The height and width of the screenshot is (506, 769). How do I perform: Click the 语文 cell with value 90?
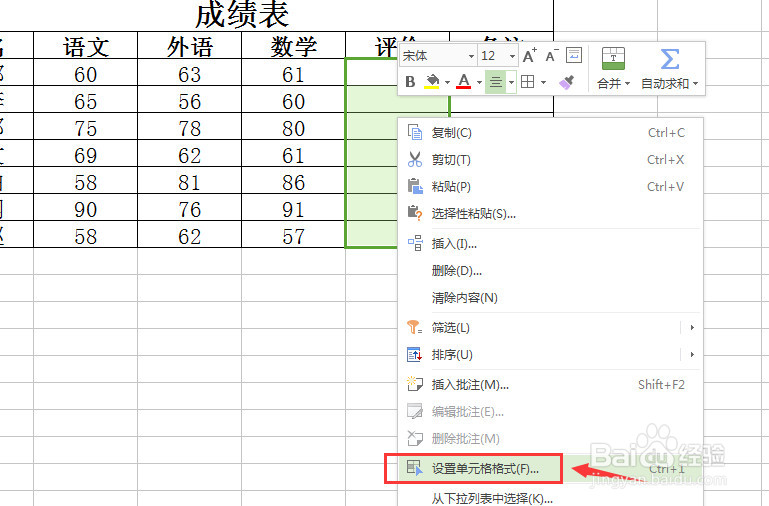[86, 207]
